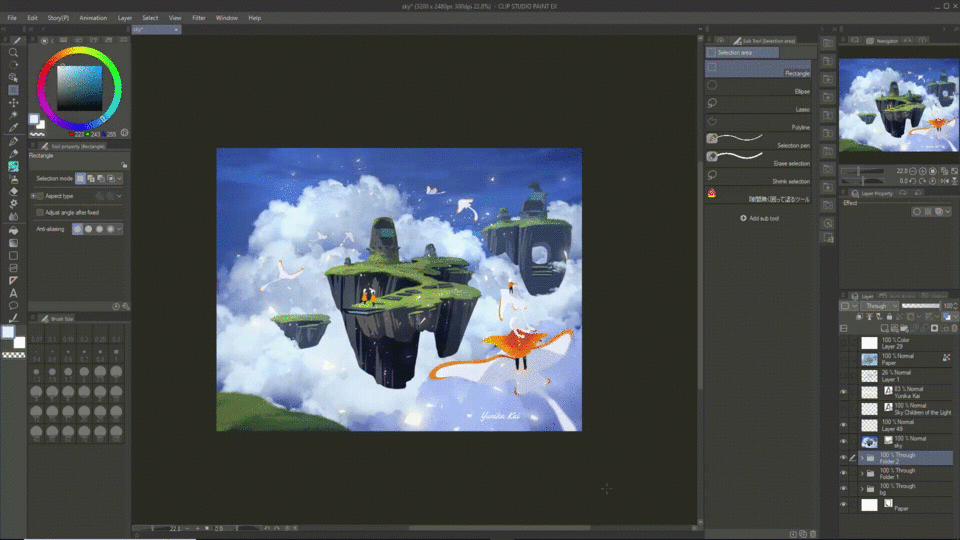Select the Zoom magnifier tool
This screenshot has width=960, height=540.
pyautogui.click(x=13, y=51)
